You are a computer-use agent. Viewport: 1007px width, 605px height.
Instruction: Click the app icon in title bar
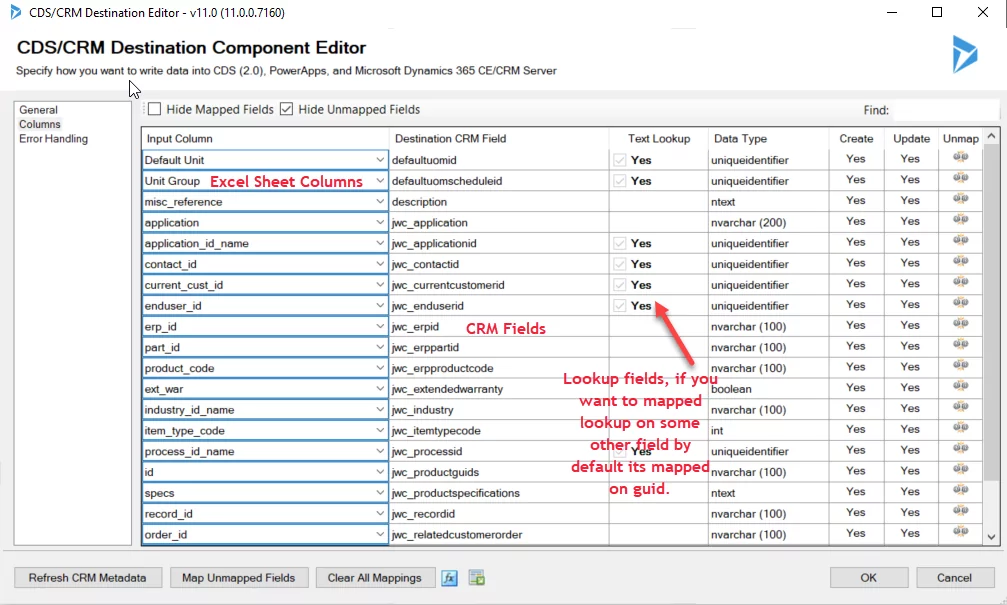[15, 12]
